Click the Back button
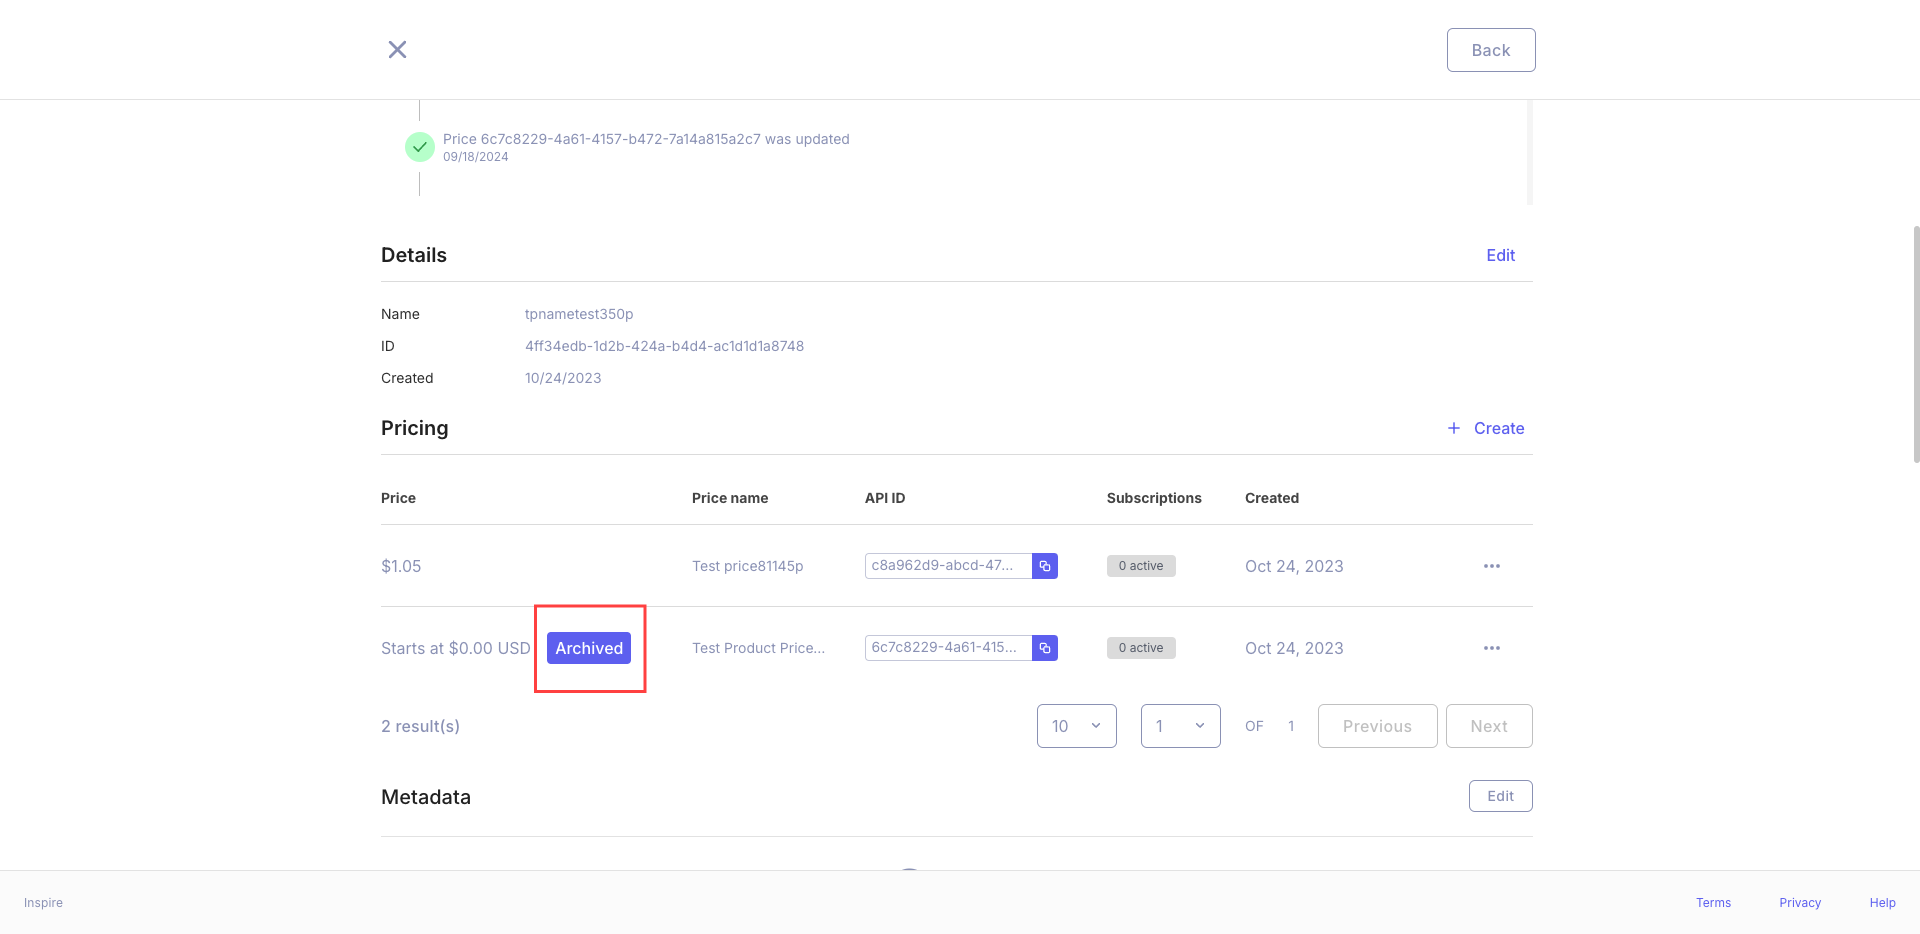Viewport: 1920px width, 934px height. pos(1491,50)
